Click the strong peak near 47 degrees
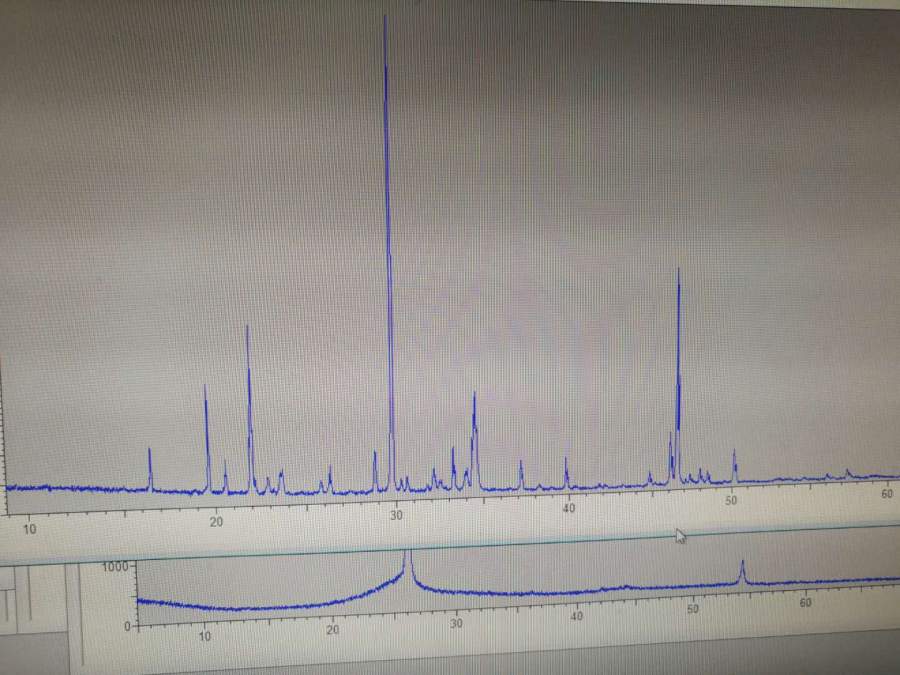This screenshot has height=675, width=900. pyautogui.click(x=678, y=376)
